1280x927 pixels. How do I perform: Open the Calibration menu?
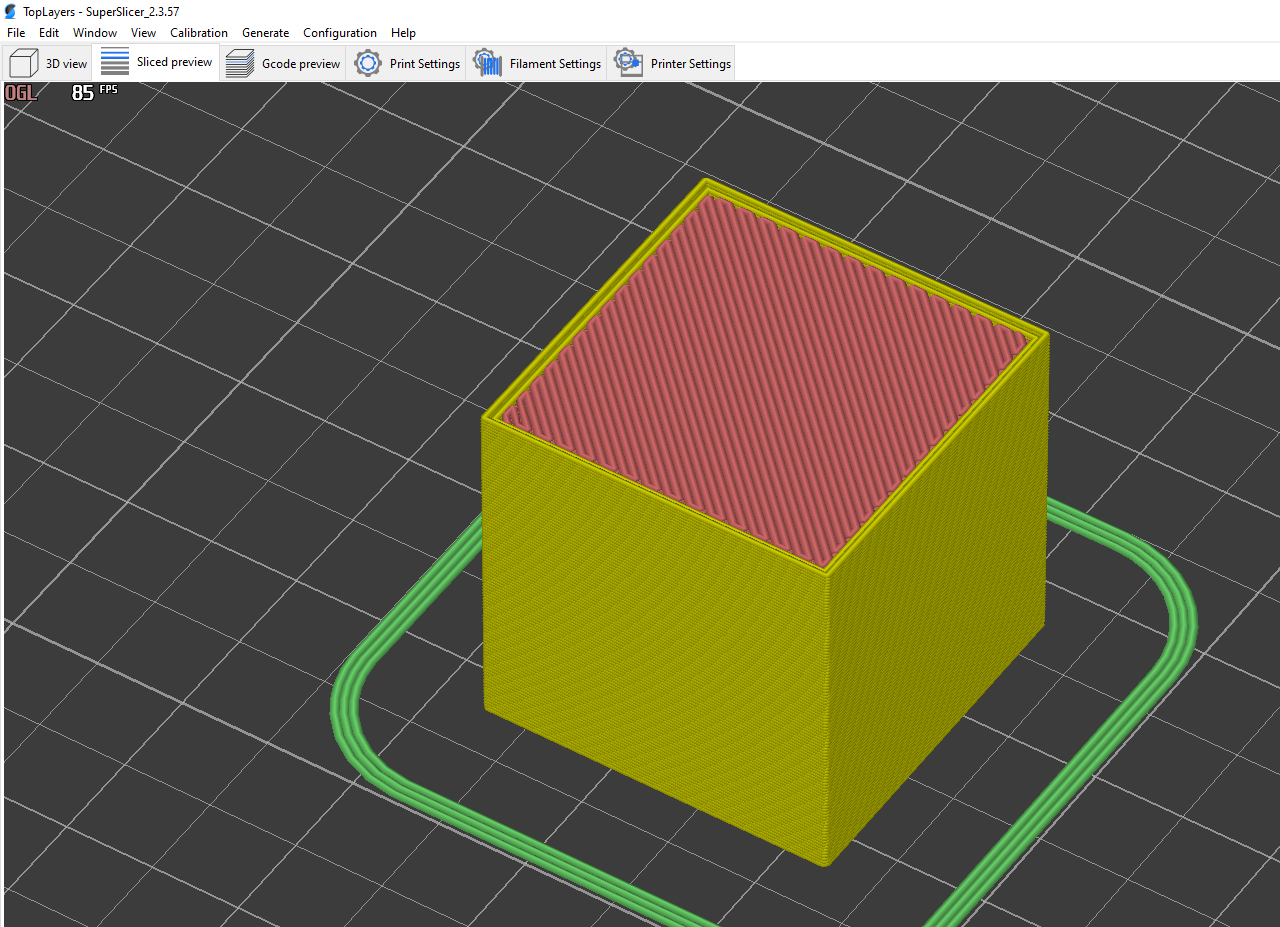point(199,33)
